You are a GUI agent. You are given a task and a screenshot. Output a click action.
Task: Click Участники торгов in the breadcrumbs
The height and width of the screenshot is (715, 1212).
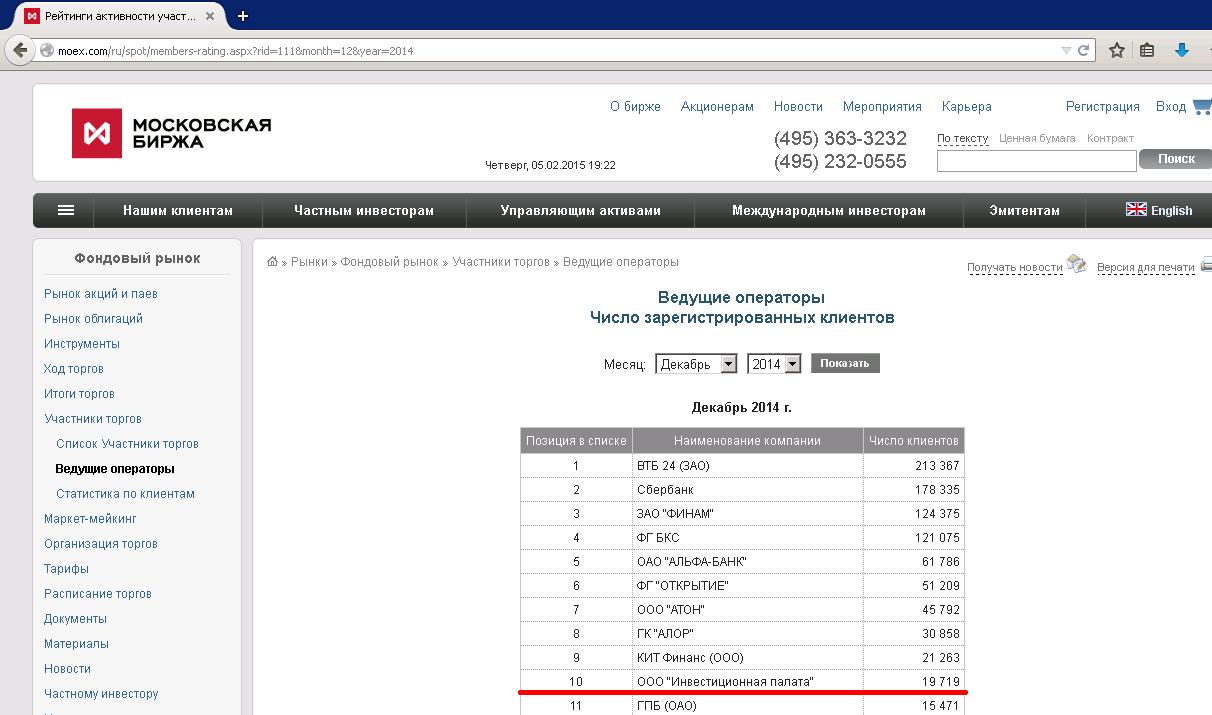point(501,261)
